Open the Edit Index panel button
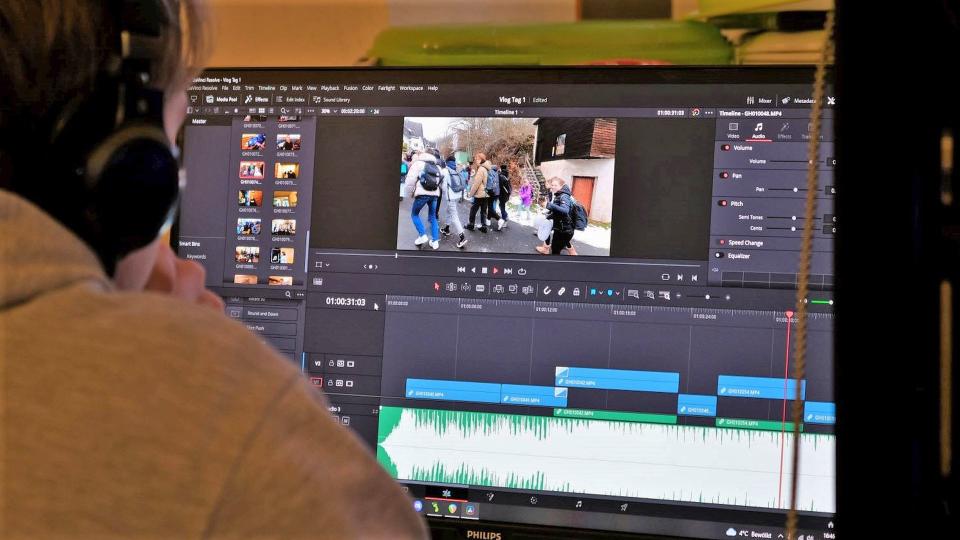Image resolution: width=960 pixels, height=540 pixels. click(290, 99)
